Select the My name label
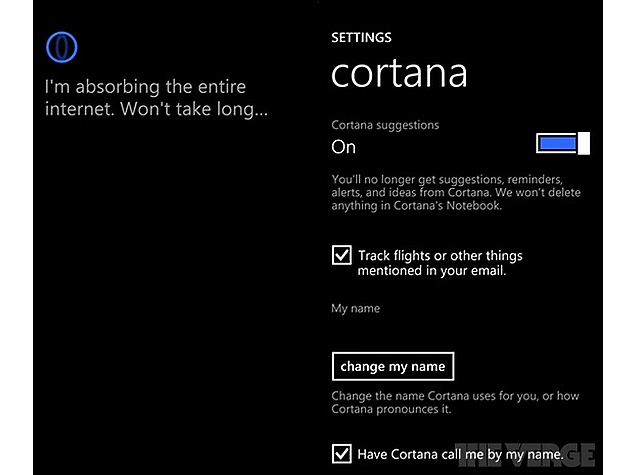The height and width of the screenshot is (475, 635). pos(356,309)
